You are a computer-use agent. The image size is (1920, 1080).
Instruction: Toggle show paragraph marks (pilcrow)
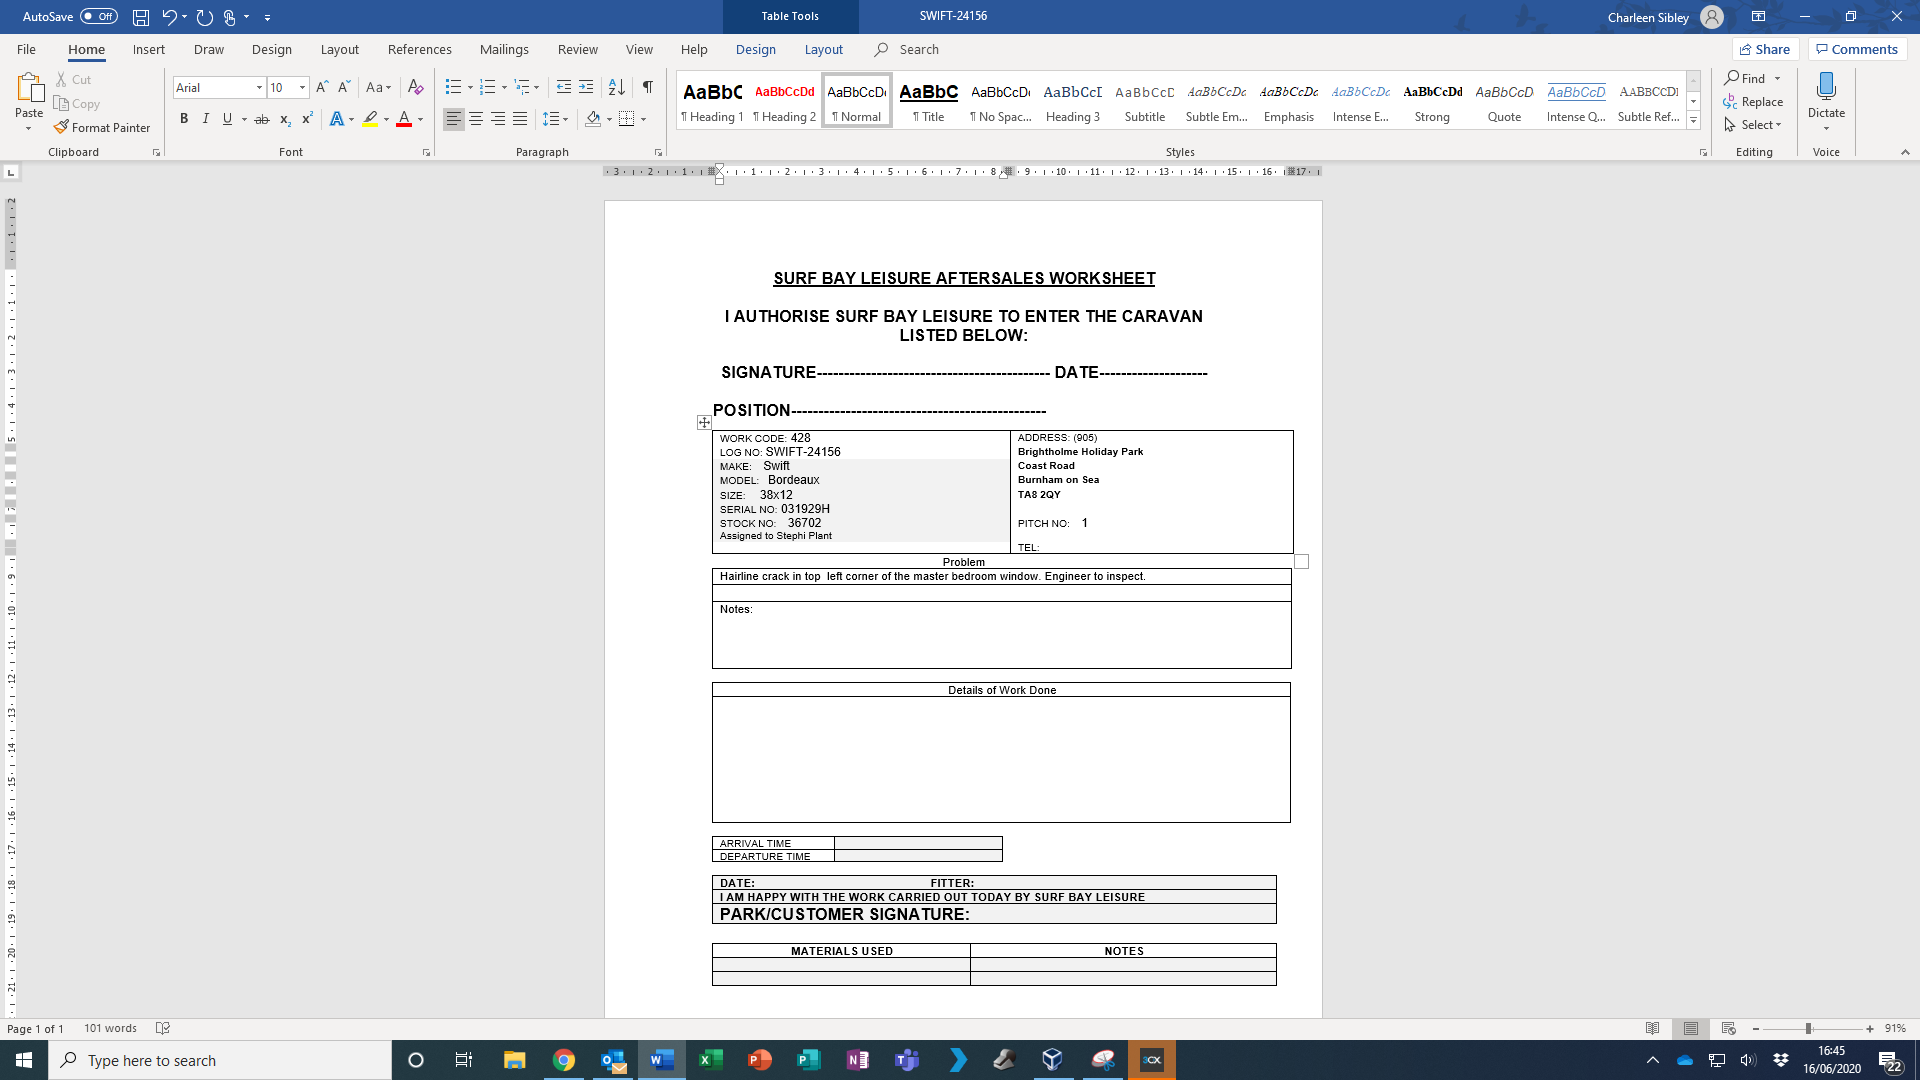648,88
